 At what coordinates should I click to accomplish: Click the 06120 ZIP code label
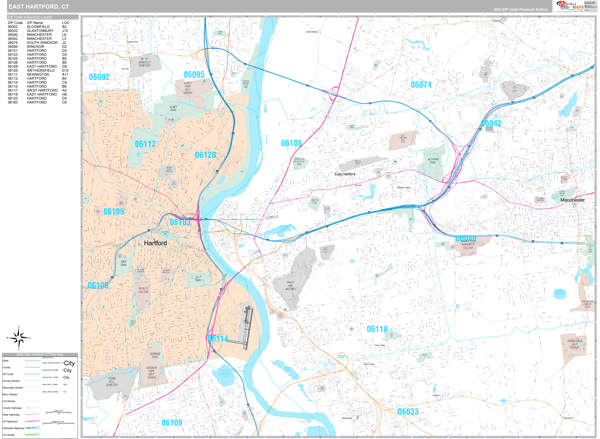click(x=205, y=155)
